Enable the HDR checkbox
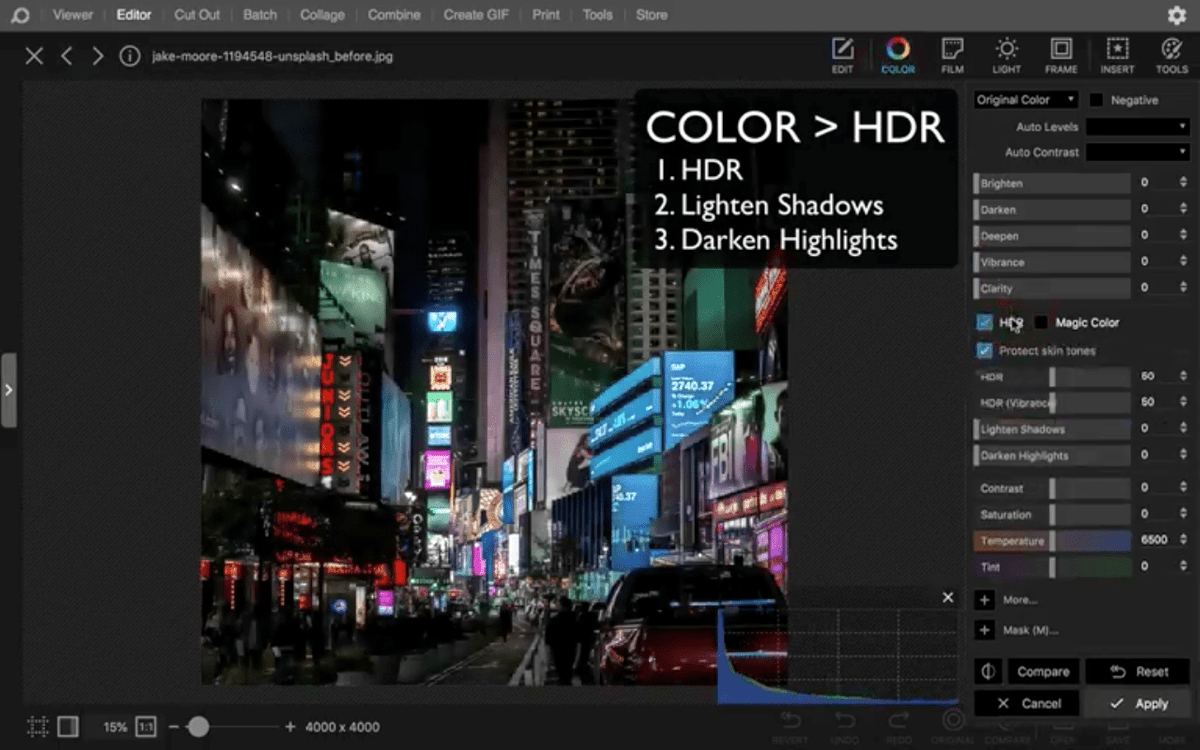The image size is (1200, 750). [x=984, y=322]
